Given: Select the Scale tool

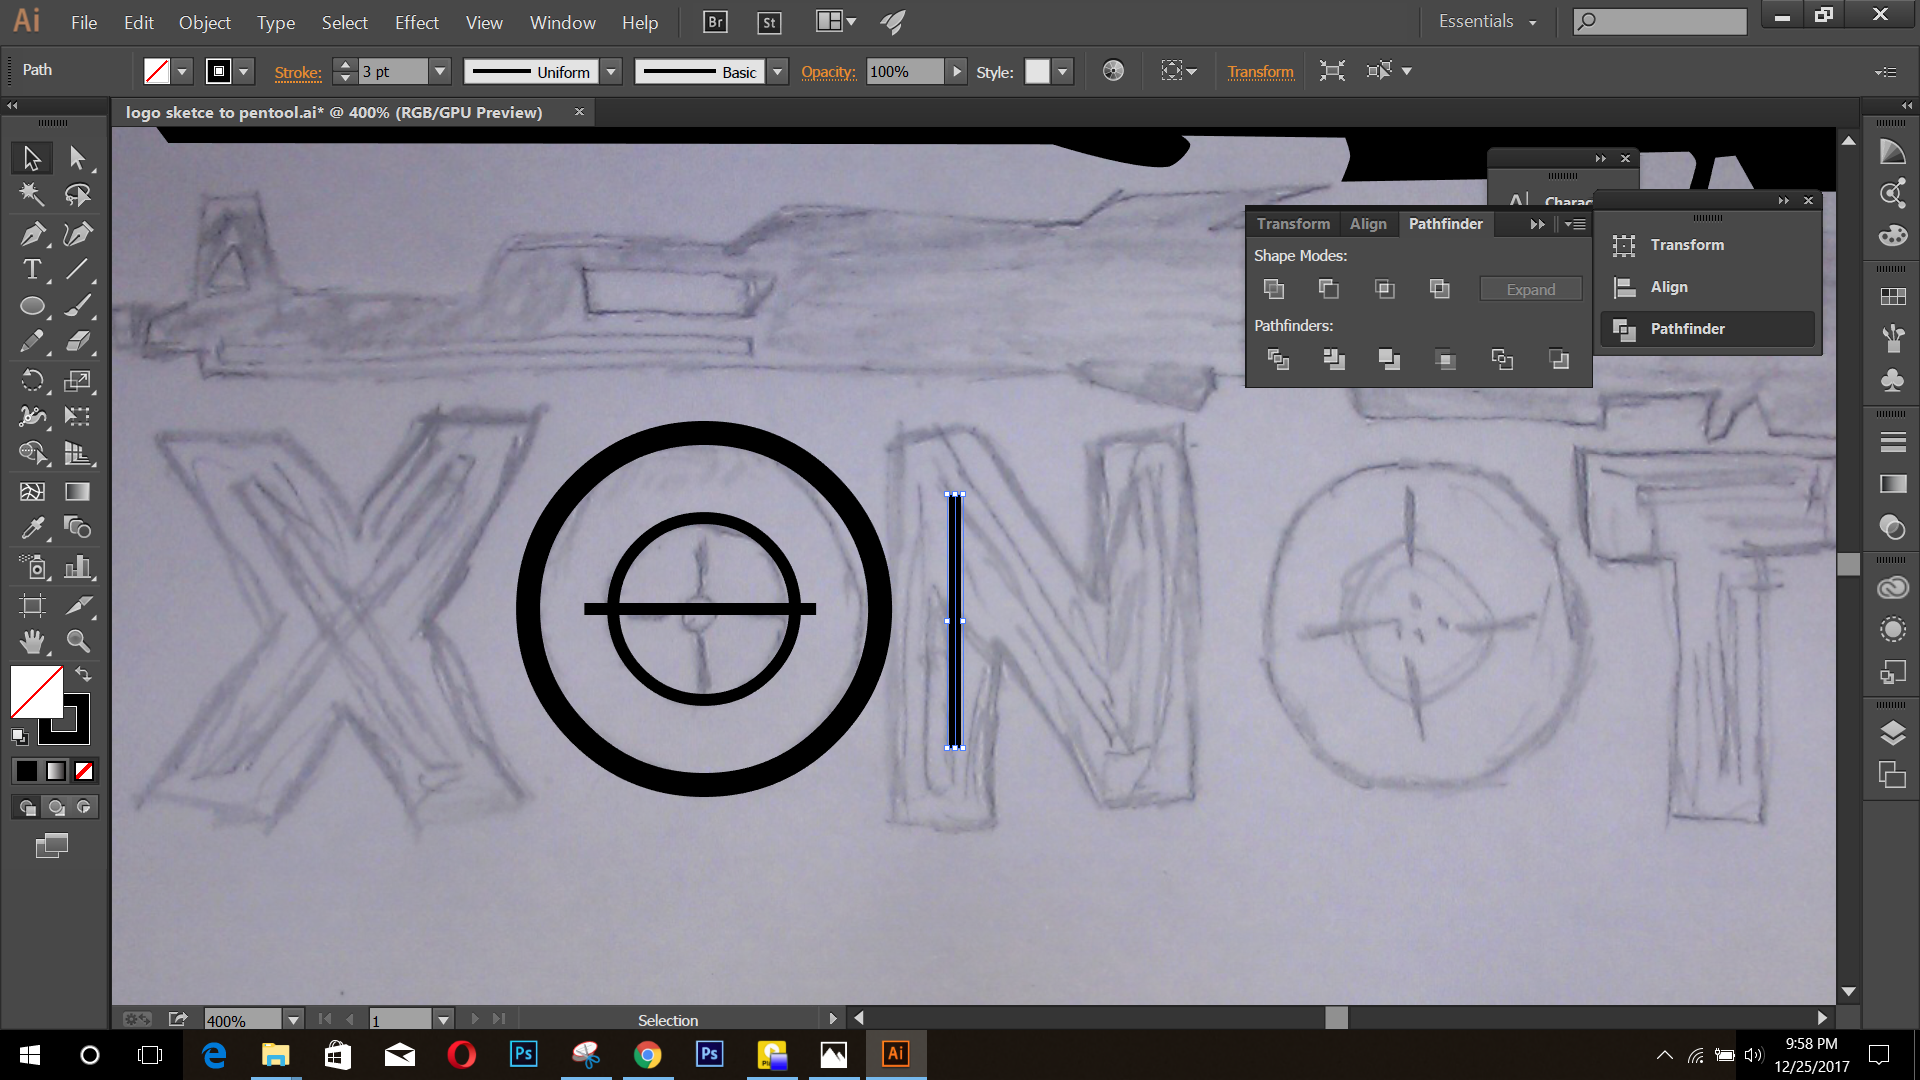Looking at the screenshot, I should tap(77, 380).
